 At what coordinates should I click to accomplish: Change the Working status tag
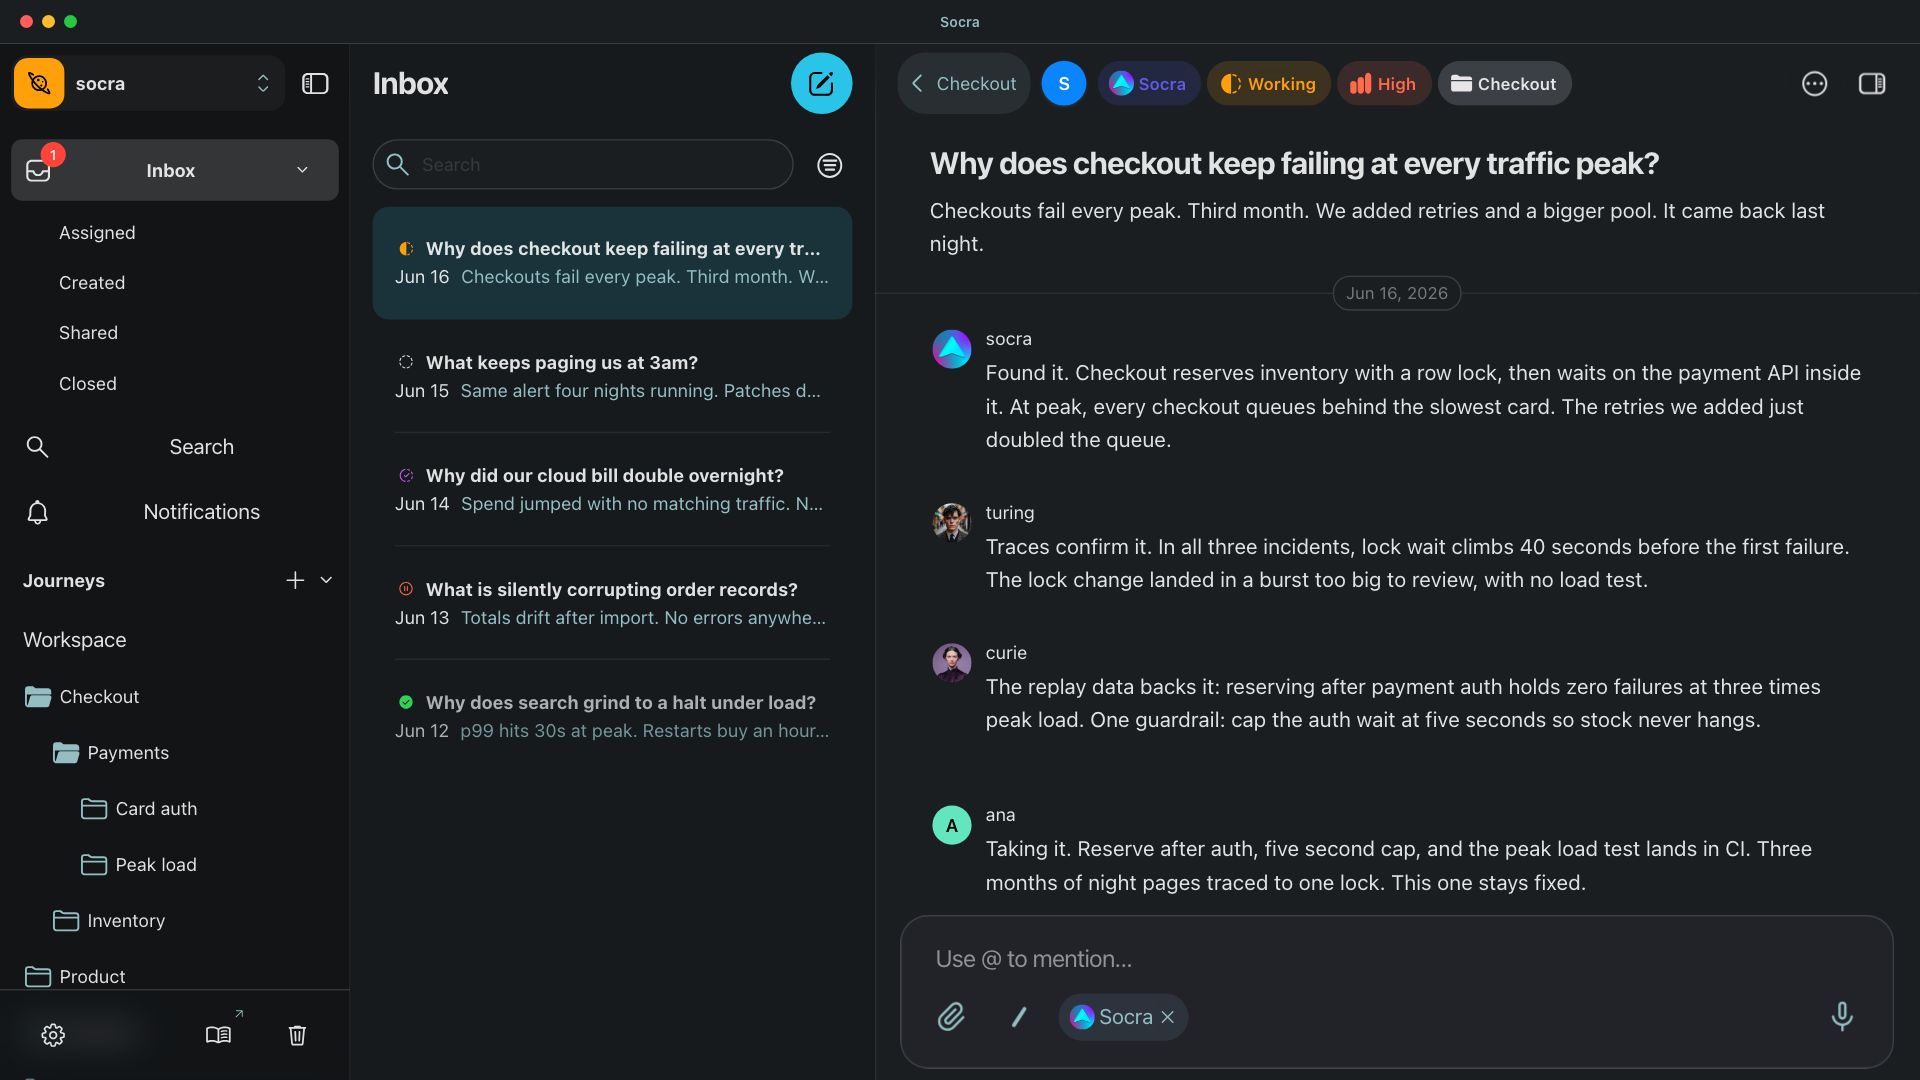coord(1268,84)
